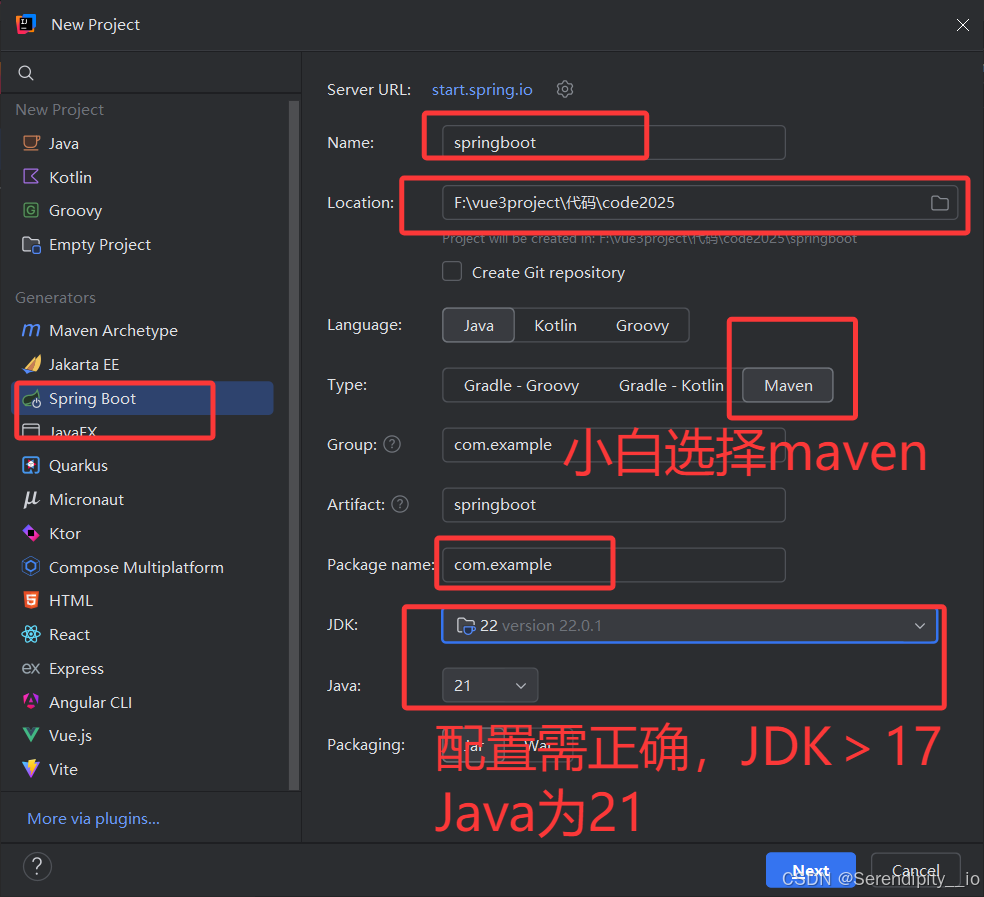This screenshot has width=984, height=897.
Task: Enable Create Git repository checkbox
Action: [x=452, y=272]
